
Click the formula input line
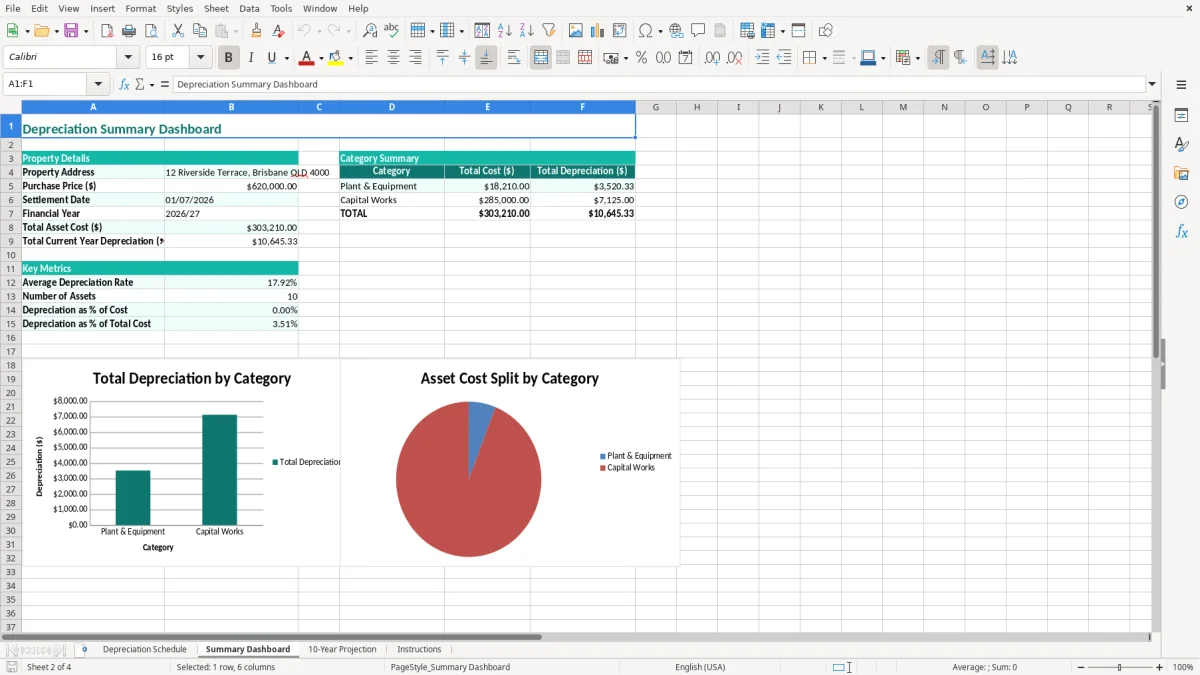660,84
